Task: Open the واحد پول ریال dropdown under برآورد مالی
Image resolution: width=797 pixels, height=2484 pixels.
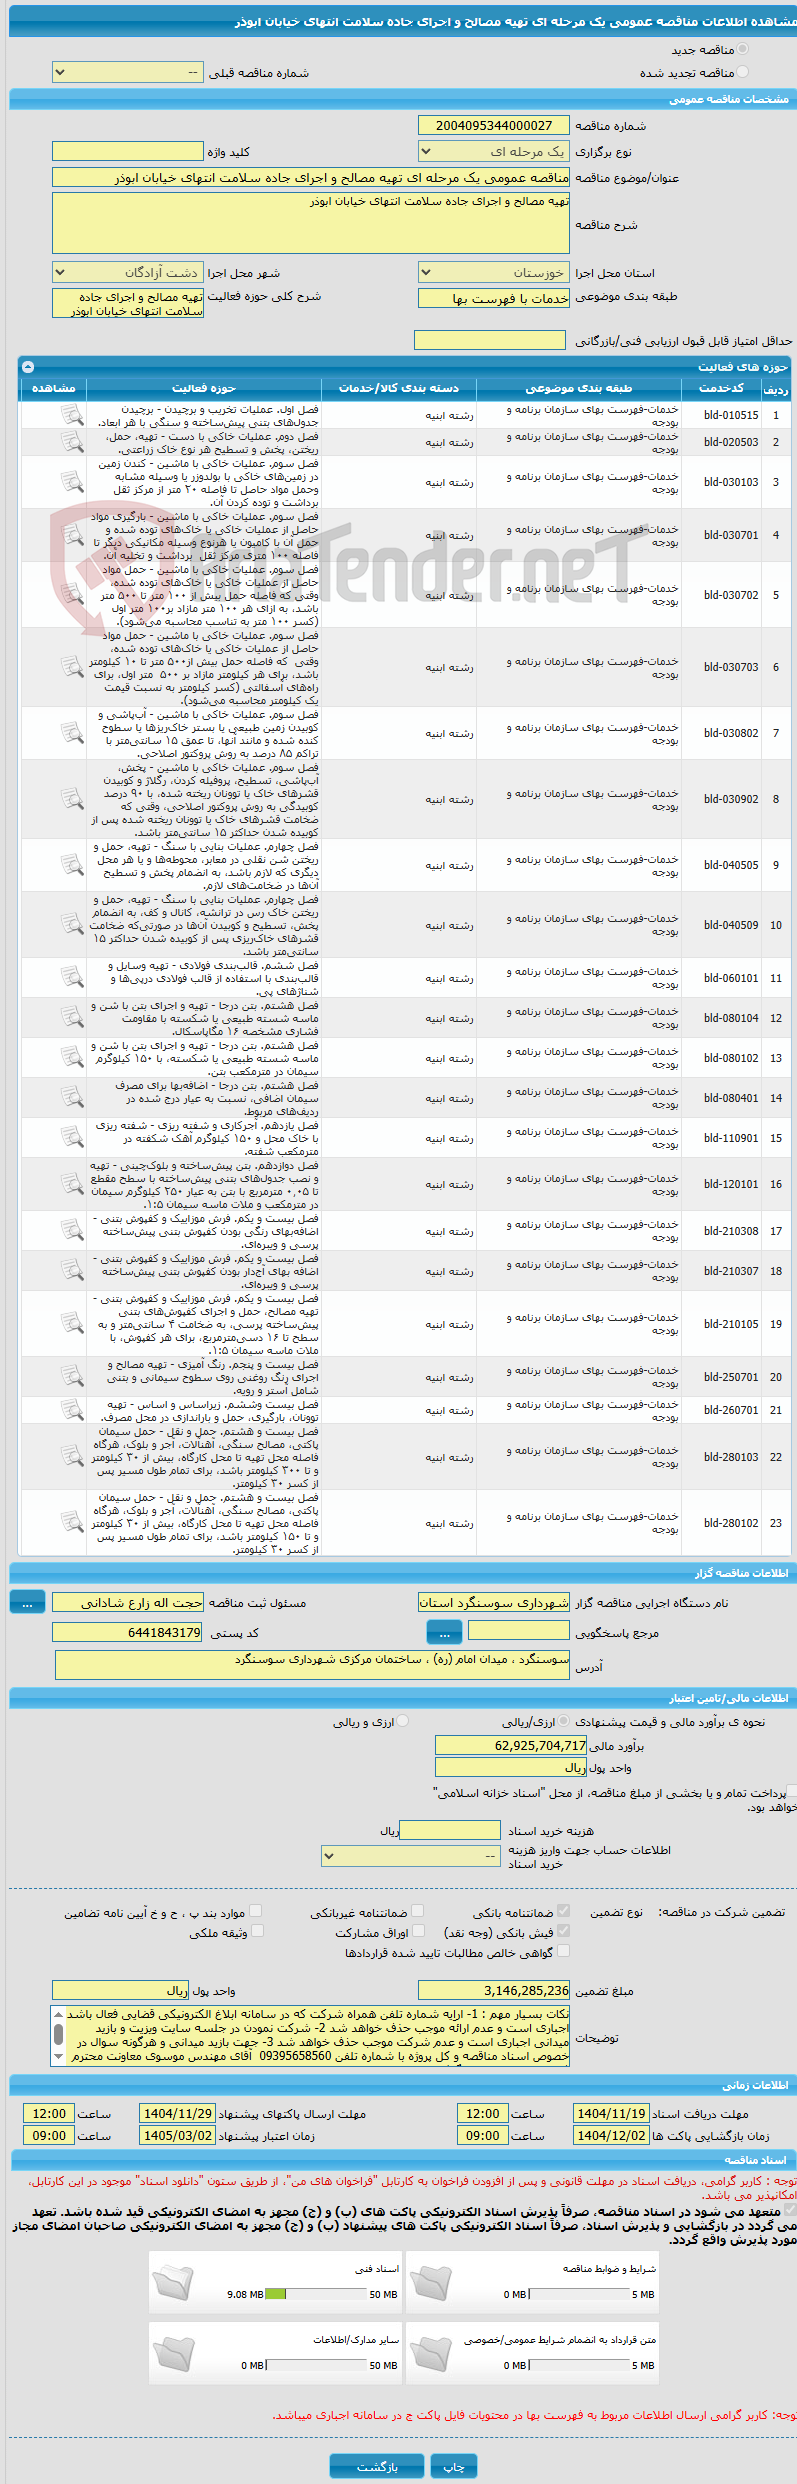Action: [x=511, y=1767]
